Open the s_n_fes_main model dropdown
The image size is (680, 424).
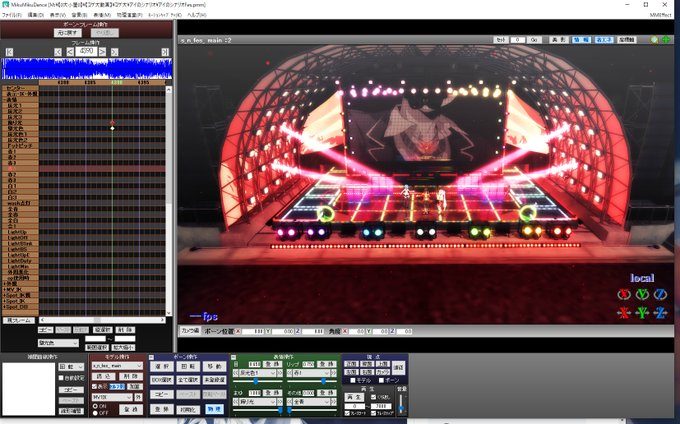(117, 366)
